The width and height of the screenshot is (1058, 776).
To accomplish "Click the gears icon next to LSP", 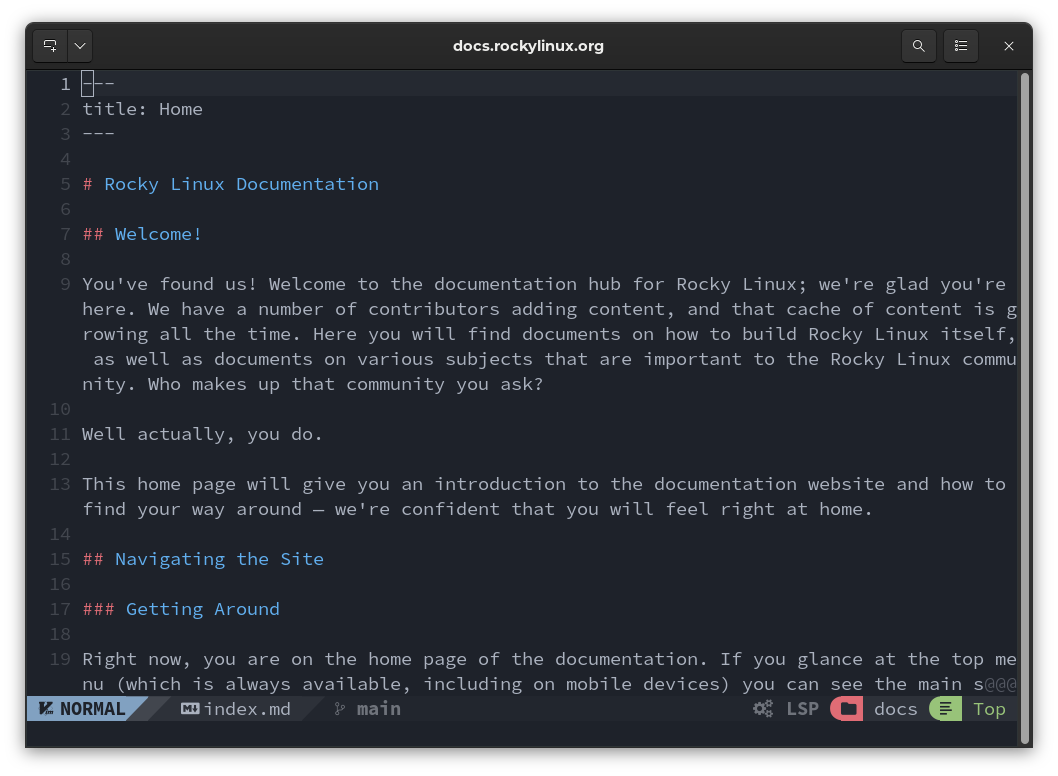I will click(763, 709).
